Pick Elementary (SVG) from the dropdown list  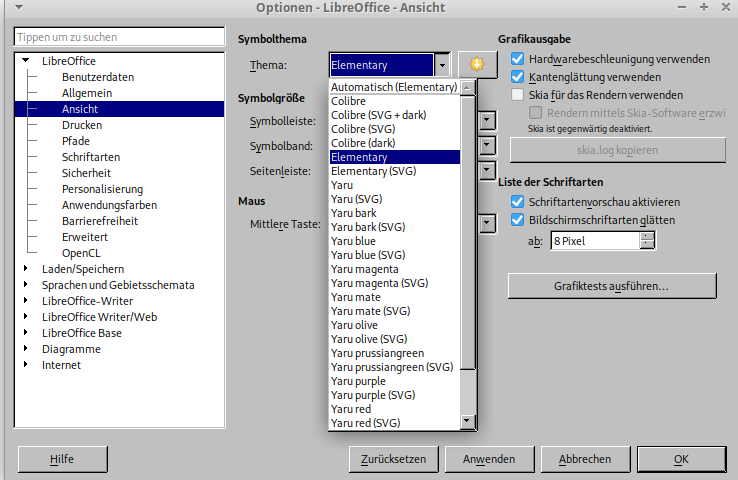click(373, 171)
